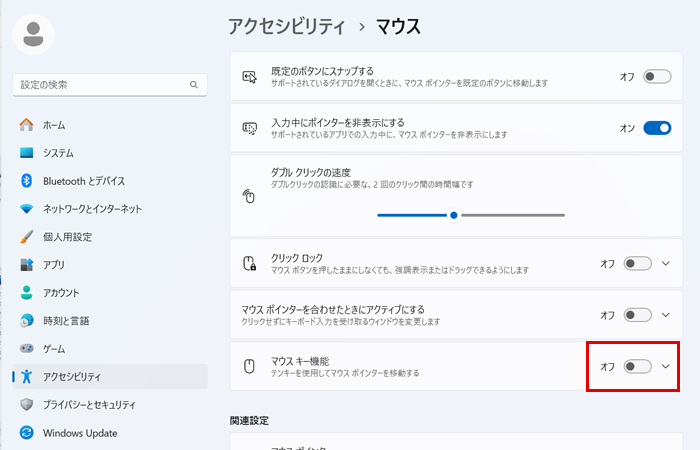700x450 pixels.
Task: Turn off 入力中にポインターを非表示にする toggle
Action: point(657,128)
